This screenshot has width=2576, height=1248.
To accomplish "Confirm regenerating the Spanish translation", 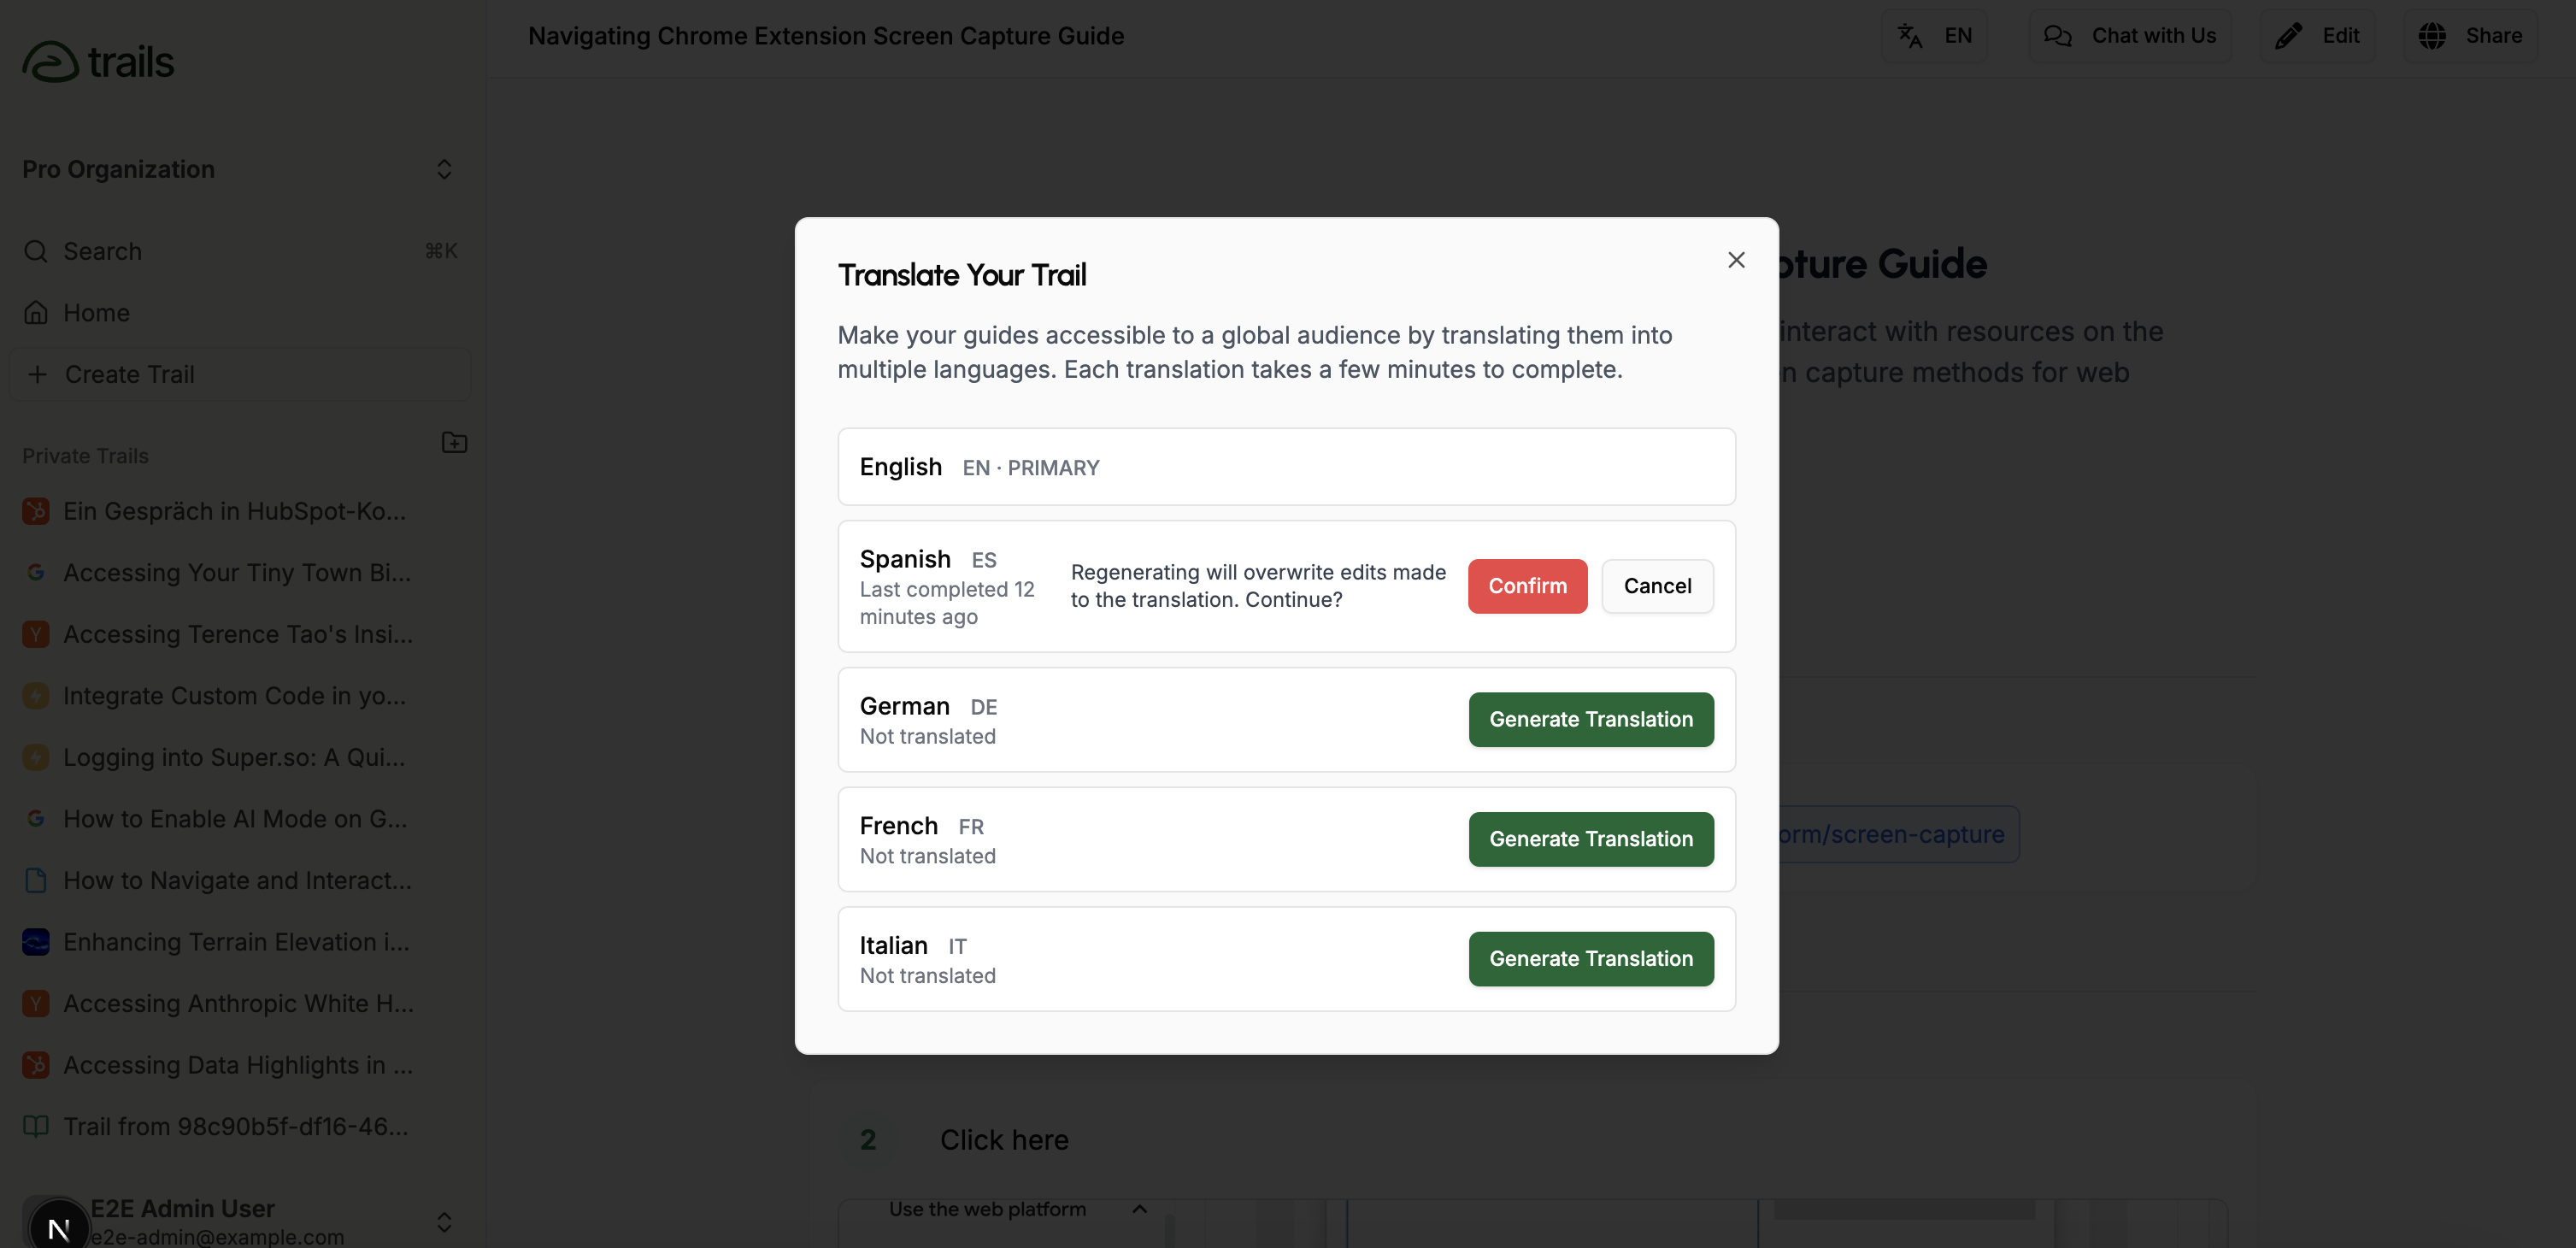I will 1527,586.
